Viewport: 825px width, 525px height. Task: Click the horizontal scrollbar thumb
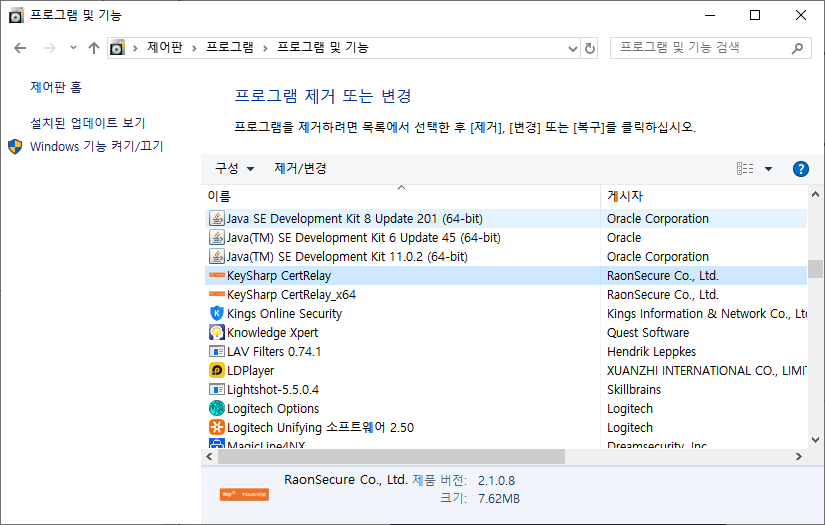(391, 457)
